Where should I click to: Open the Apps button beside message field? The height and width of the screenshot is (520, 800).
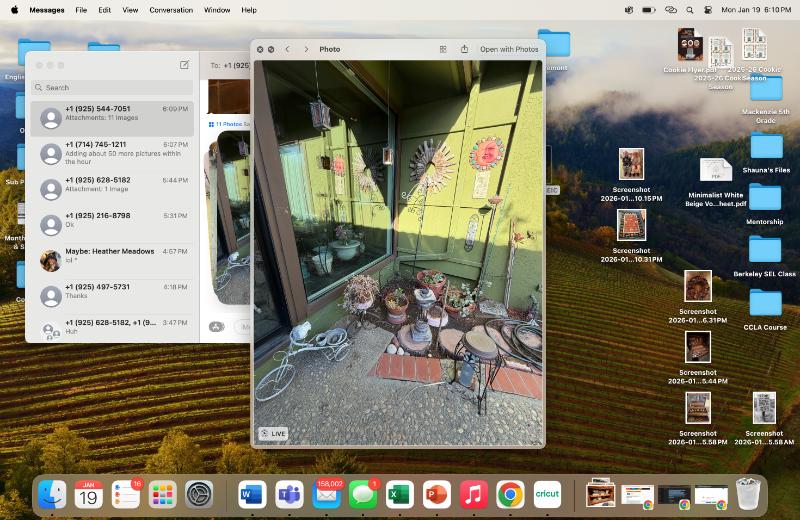tap(215, 326)
